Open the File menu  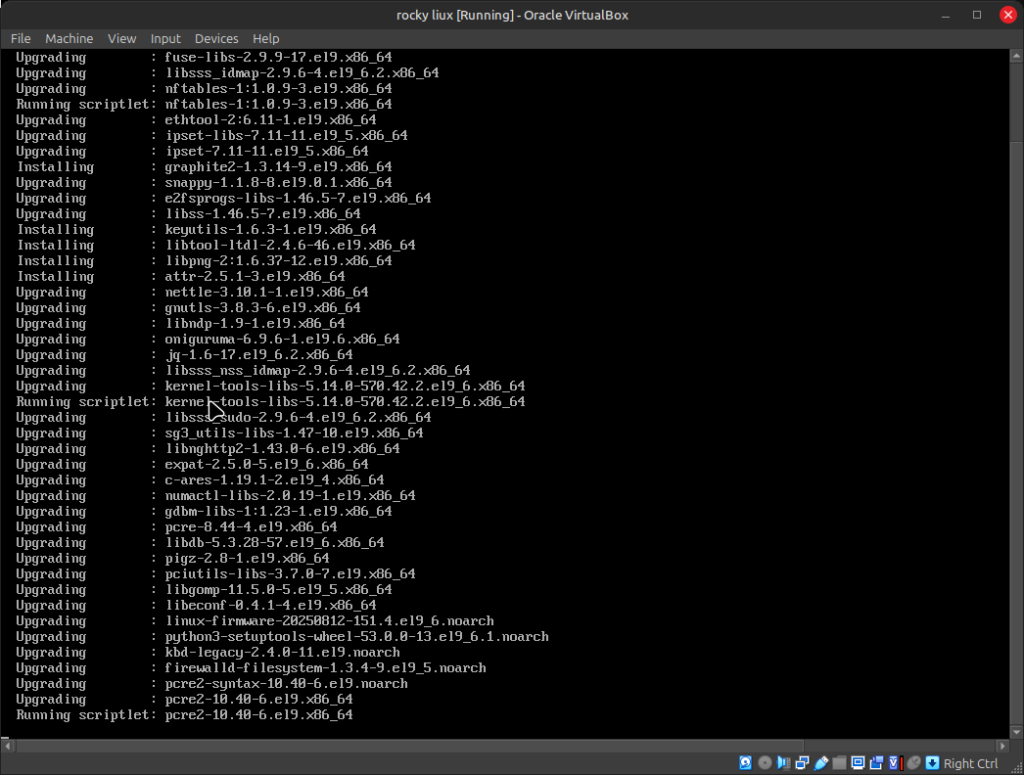tap(21, 38)
